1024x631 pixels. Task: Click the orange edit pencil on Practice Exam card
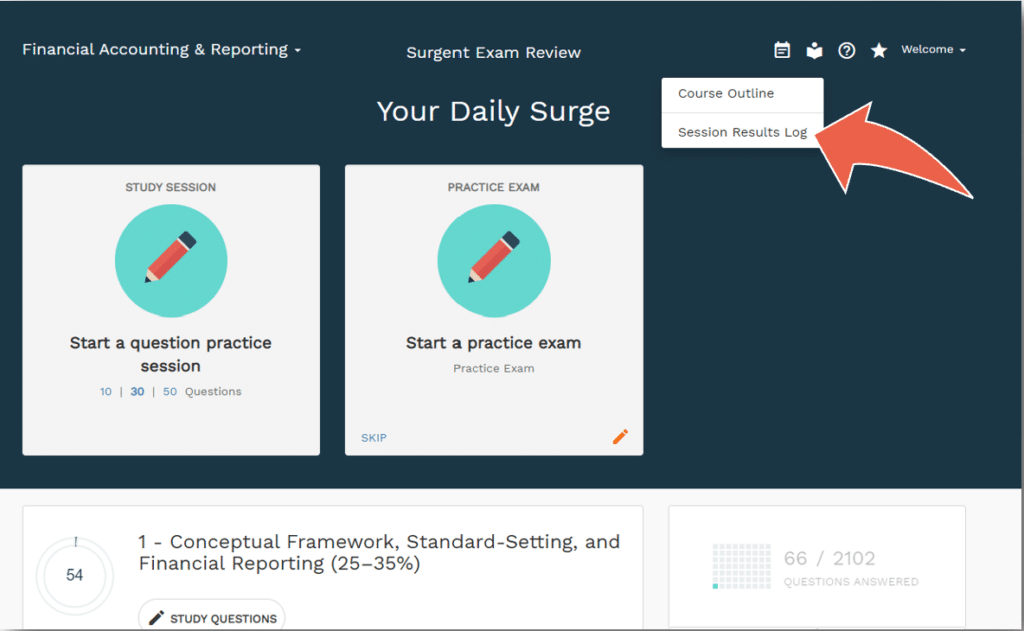620,436
